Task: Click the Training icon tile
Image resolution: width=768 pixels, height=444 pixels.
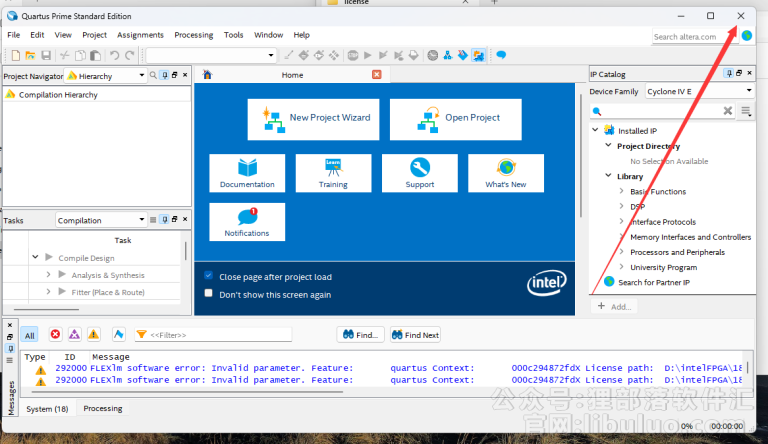Action: tap(333, 172)
